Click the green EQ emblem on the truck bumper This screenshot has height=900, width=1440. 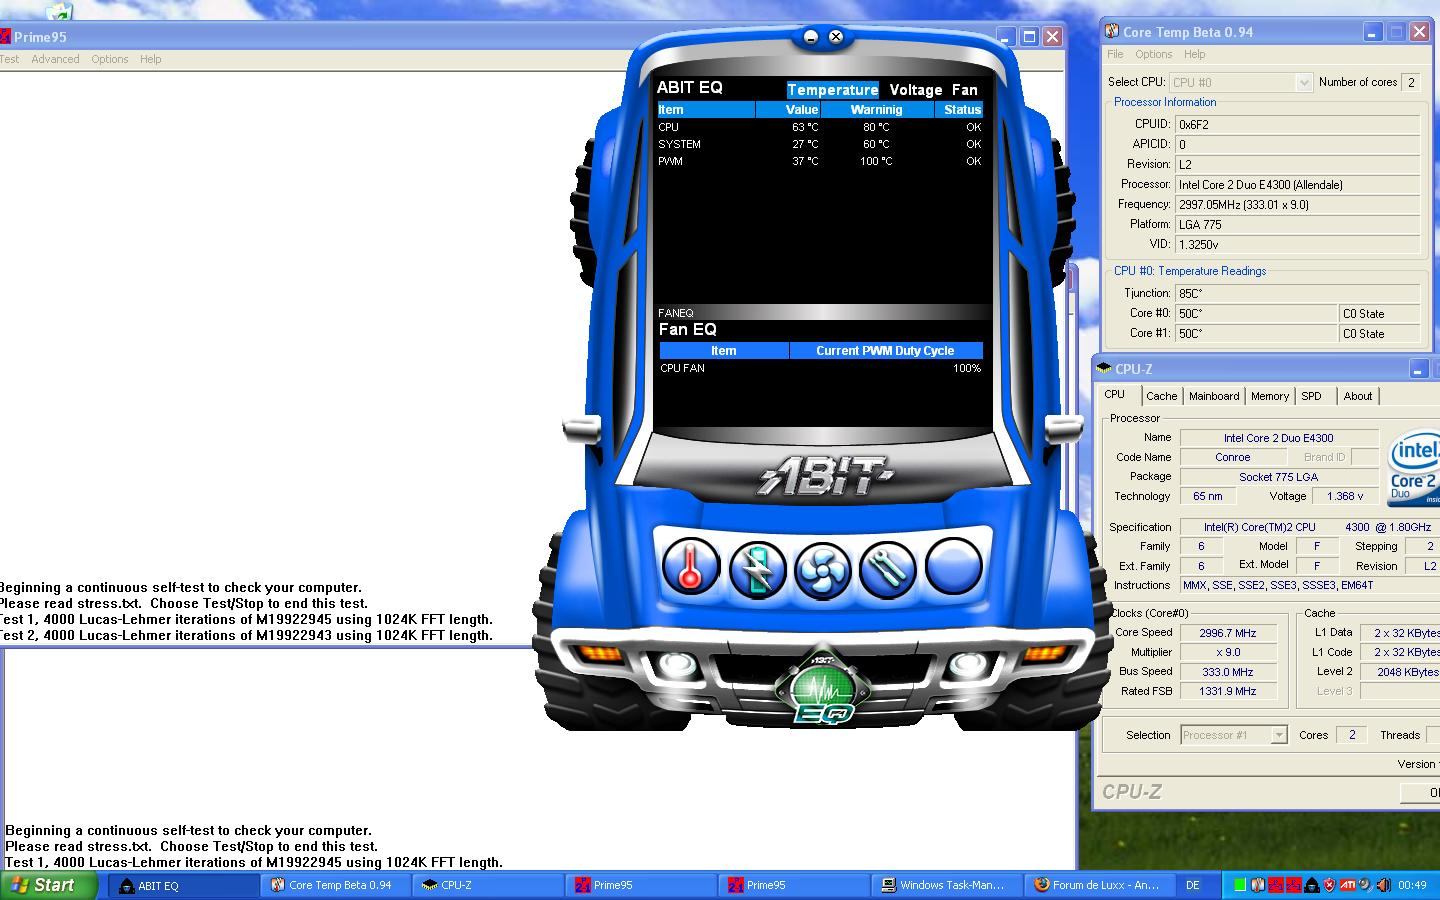coord(822,688)
